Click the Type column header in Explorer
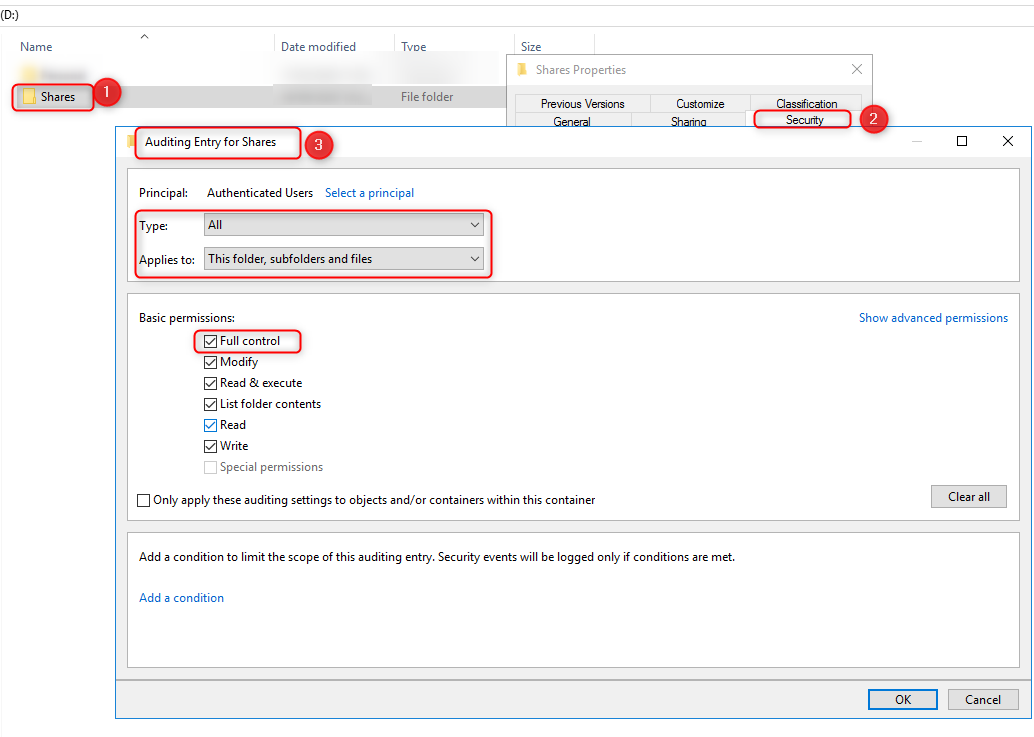Viewport: 1034px width, 737px height. pyautogui.click(x=413, y=47)
